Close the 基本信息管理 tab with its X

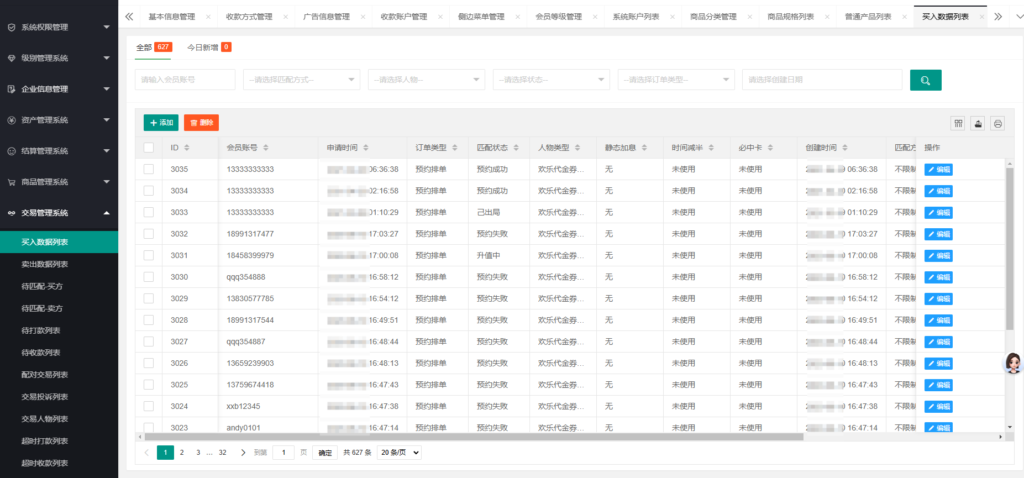208,16
